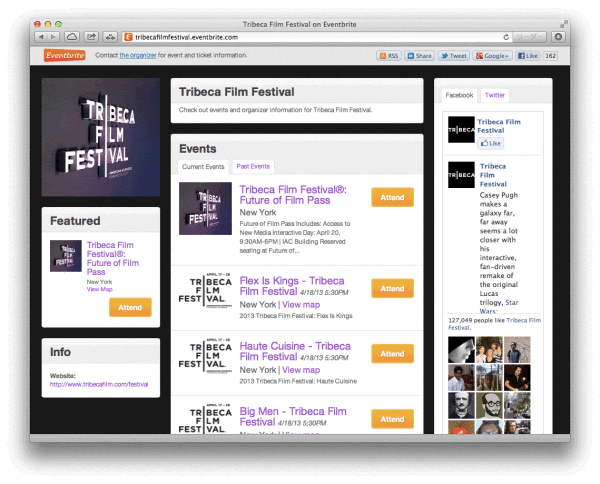Click the Share arrow toolbar icon
This screenshot has height=484, width=600.
[x=91, y=37]
